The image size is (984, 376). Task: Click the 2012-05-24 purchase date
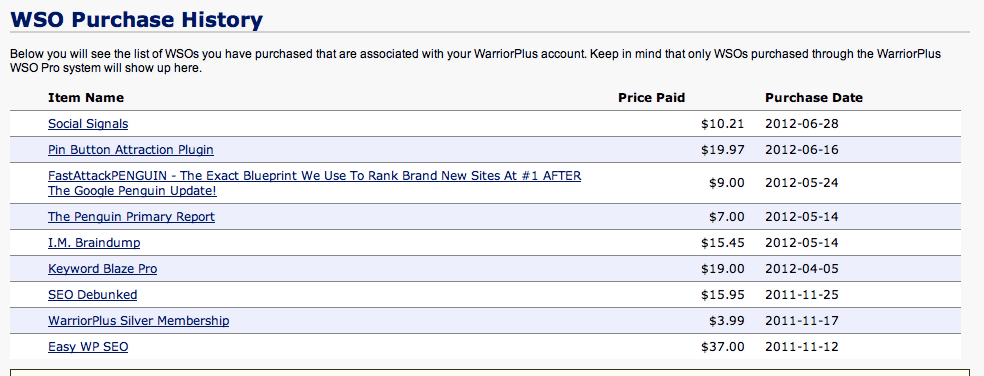[802, 183]
